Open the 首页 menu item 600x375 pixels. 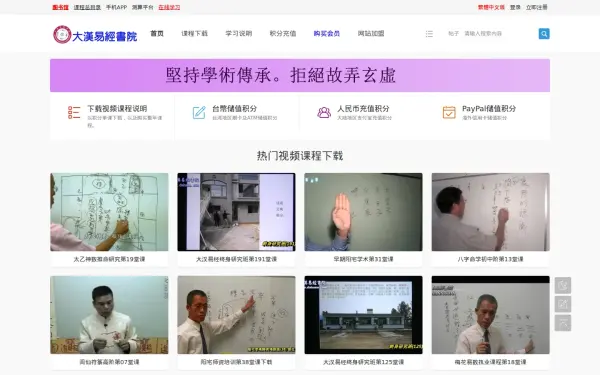click(x=157, y=34)
